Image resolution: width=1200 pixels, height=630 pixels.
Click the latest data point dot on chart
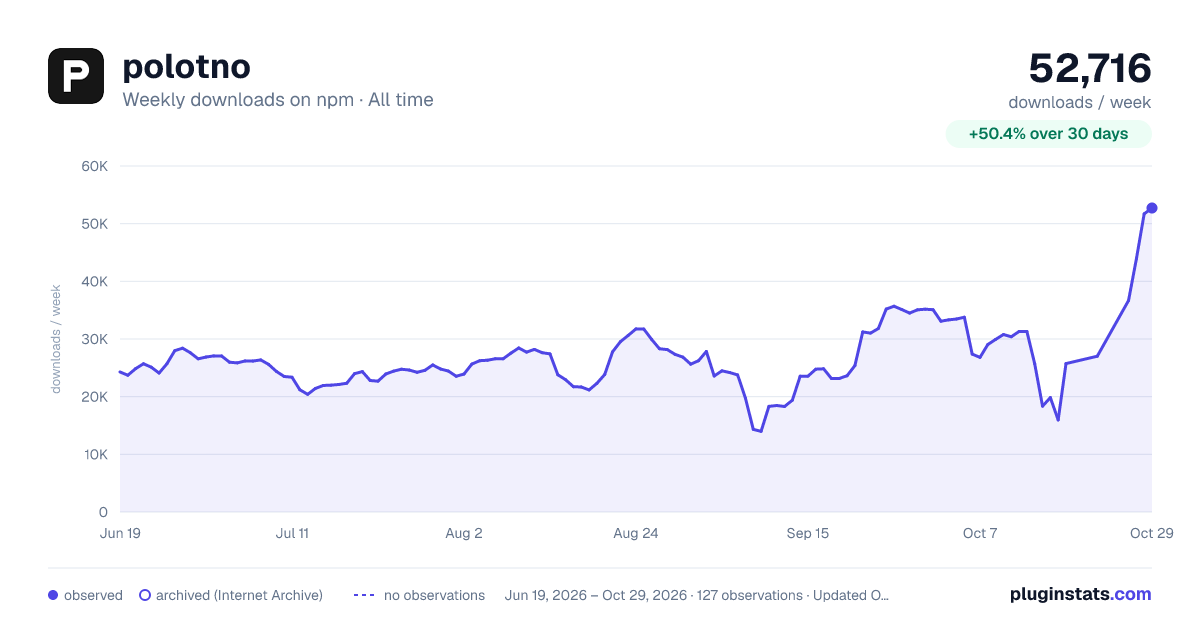pos(1152,208)
